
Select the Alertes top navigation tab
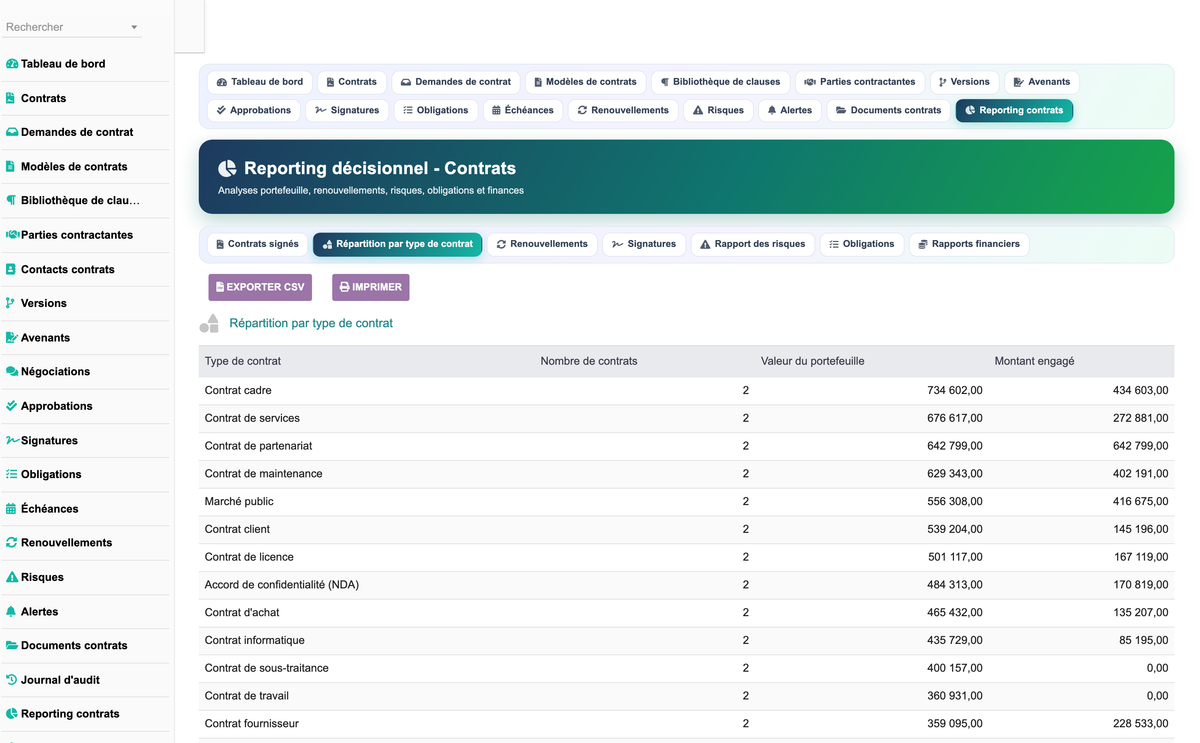[x=790, y=110]
